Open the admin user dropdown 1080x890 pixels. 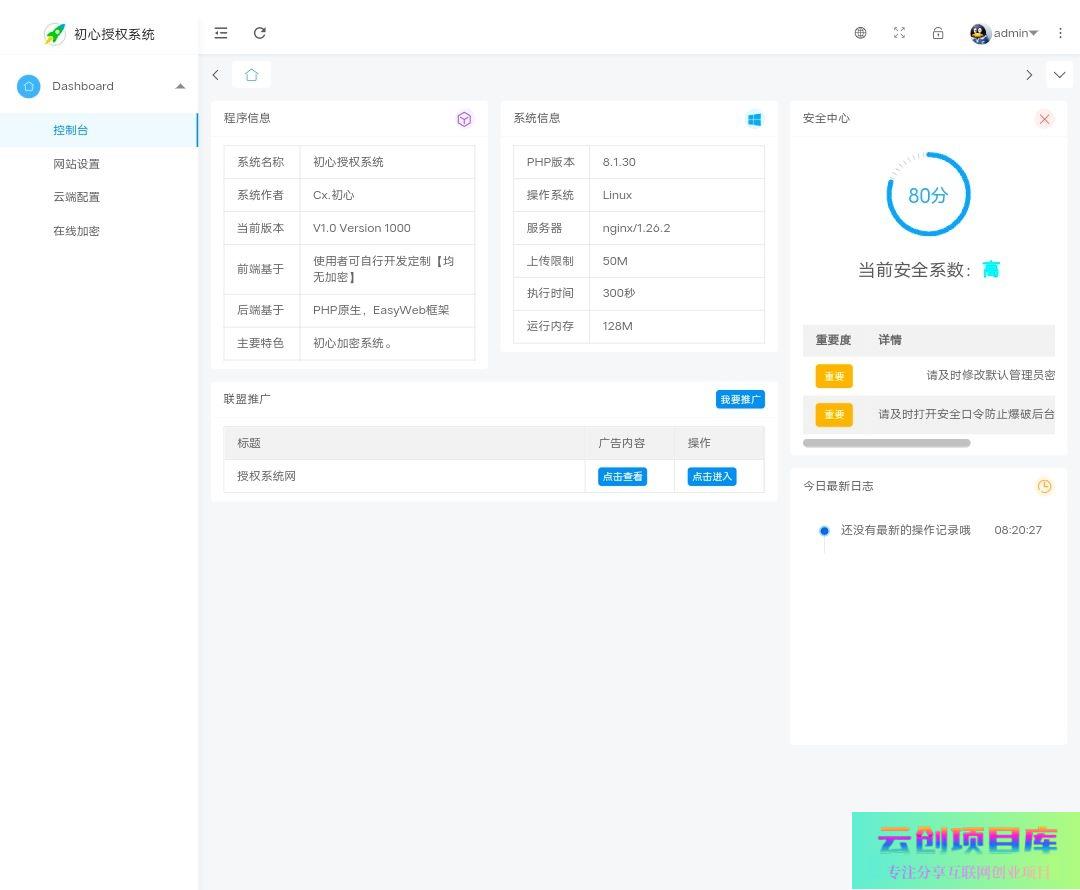click(x=1005, y=33)
